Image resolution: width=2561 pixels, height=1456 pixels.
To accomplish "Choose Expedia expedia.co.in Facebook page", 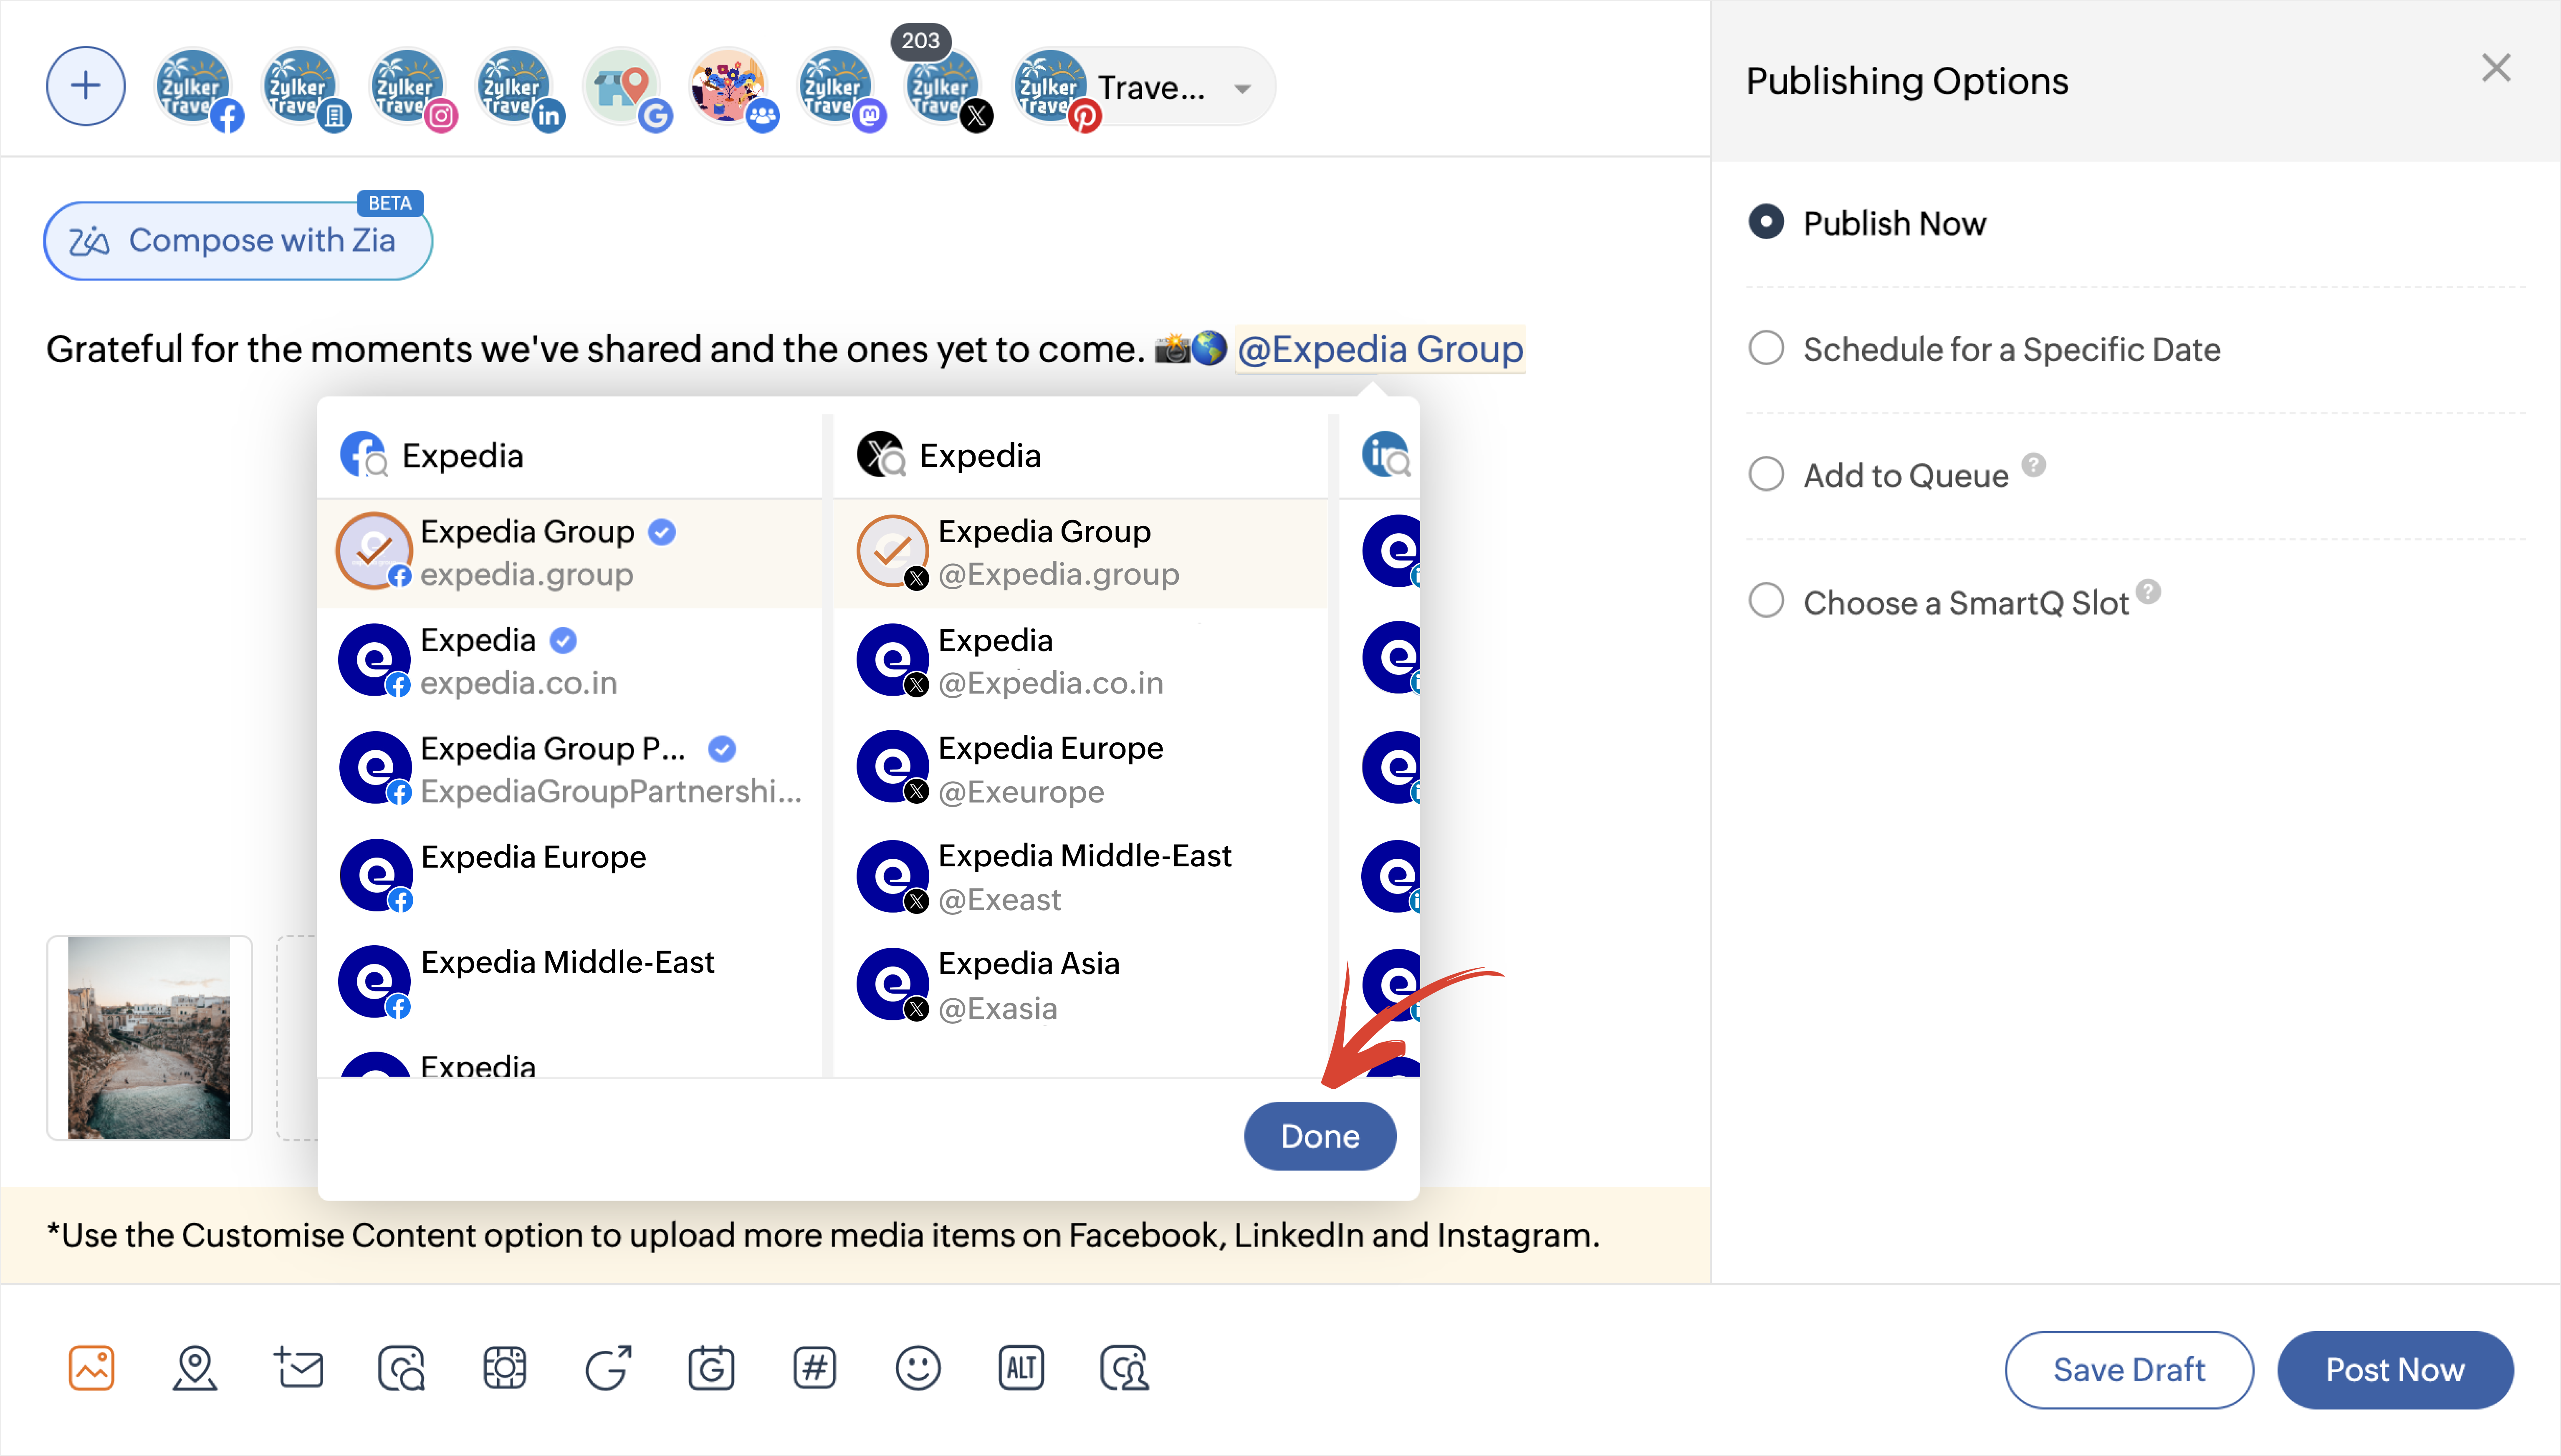I will click(x=569, y=661).
